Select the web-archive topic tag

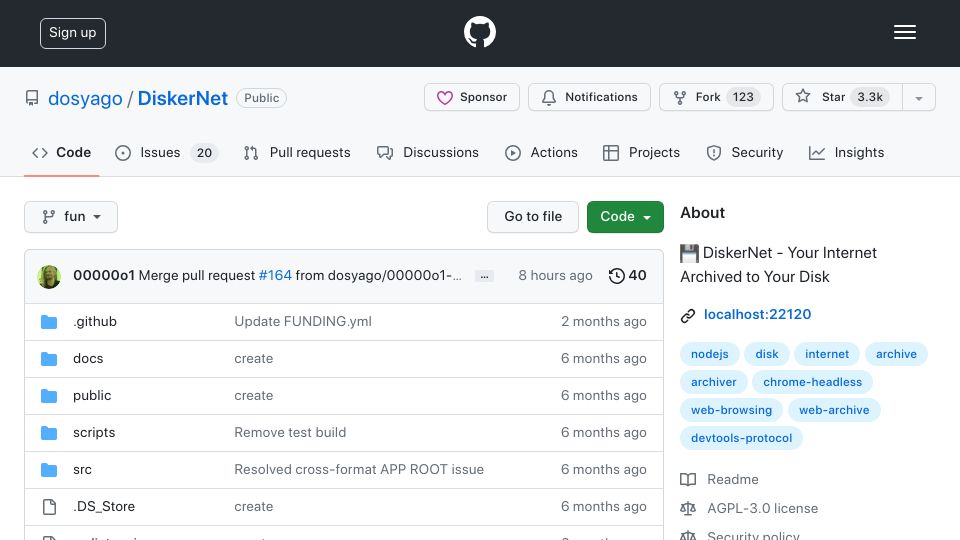[x=834, y=410]
